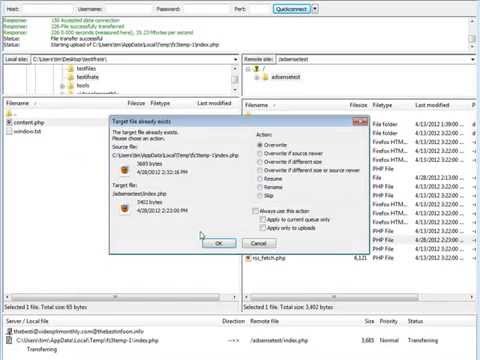Sort local files by Last modified column

click(214, 103)
